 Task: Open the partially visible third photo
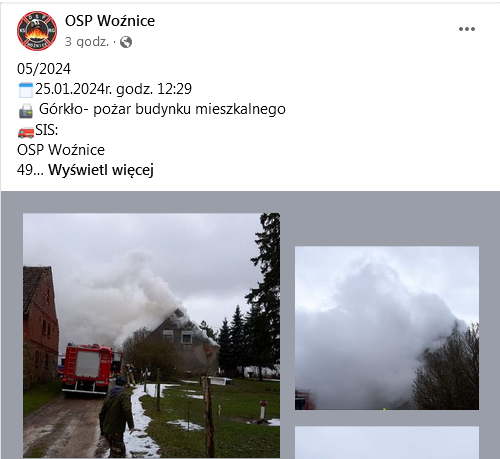click(x=387, y=442)
